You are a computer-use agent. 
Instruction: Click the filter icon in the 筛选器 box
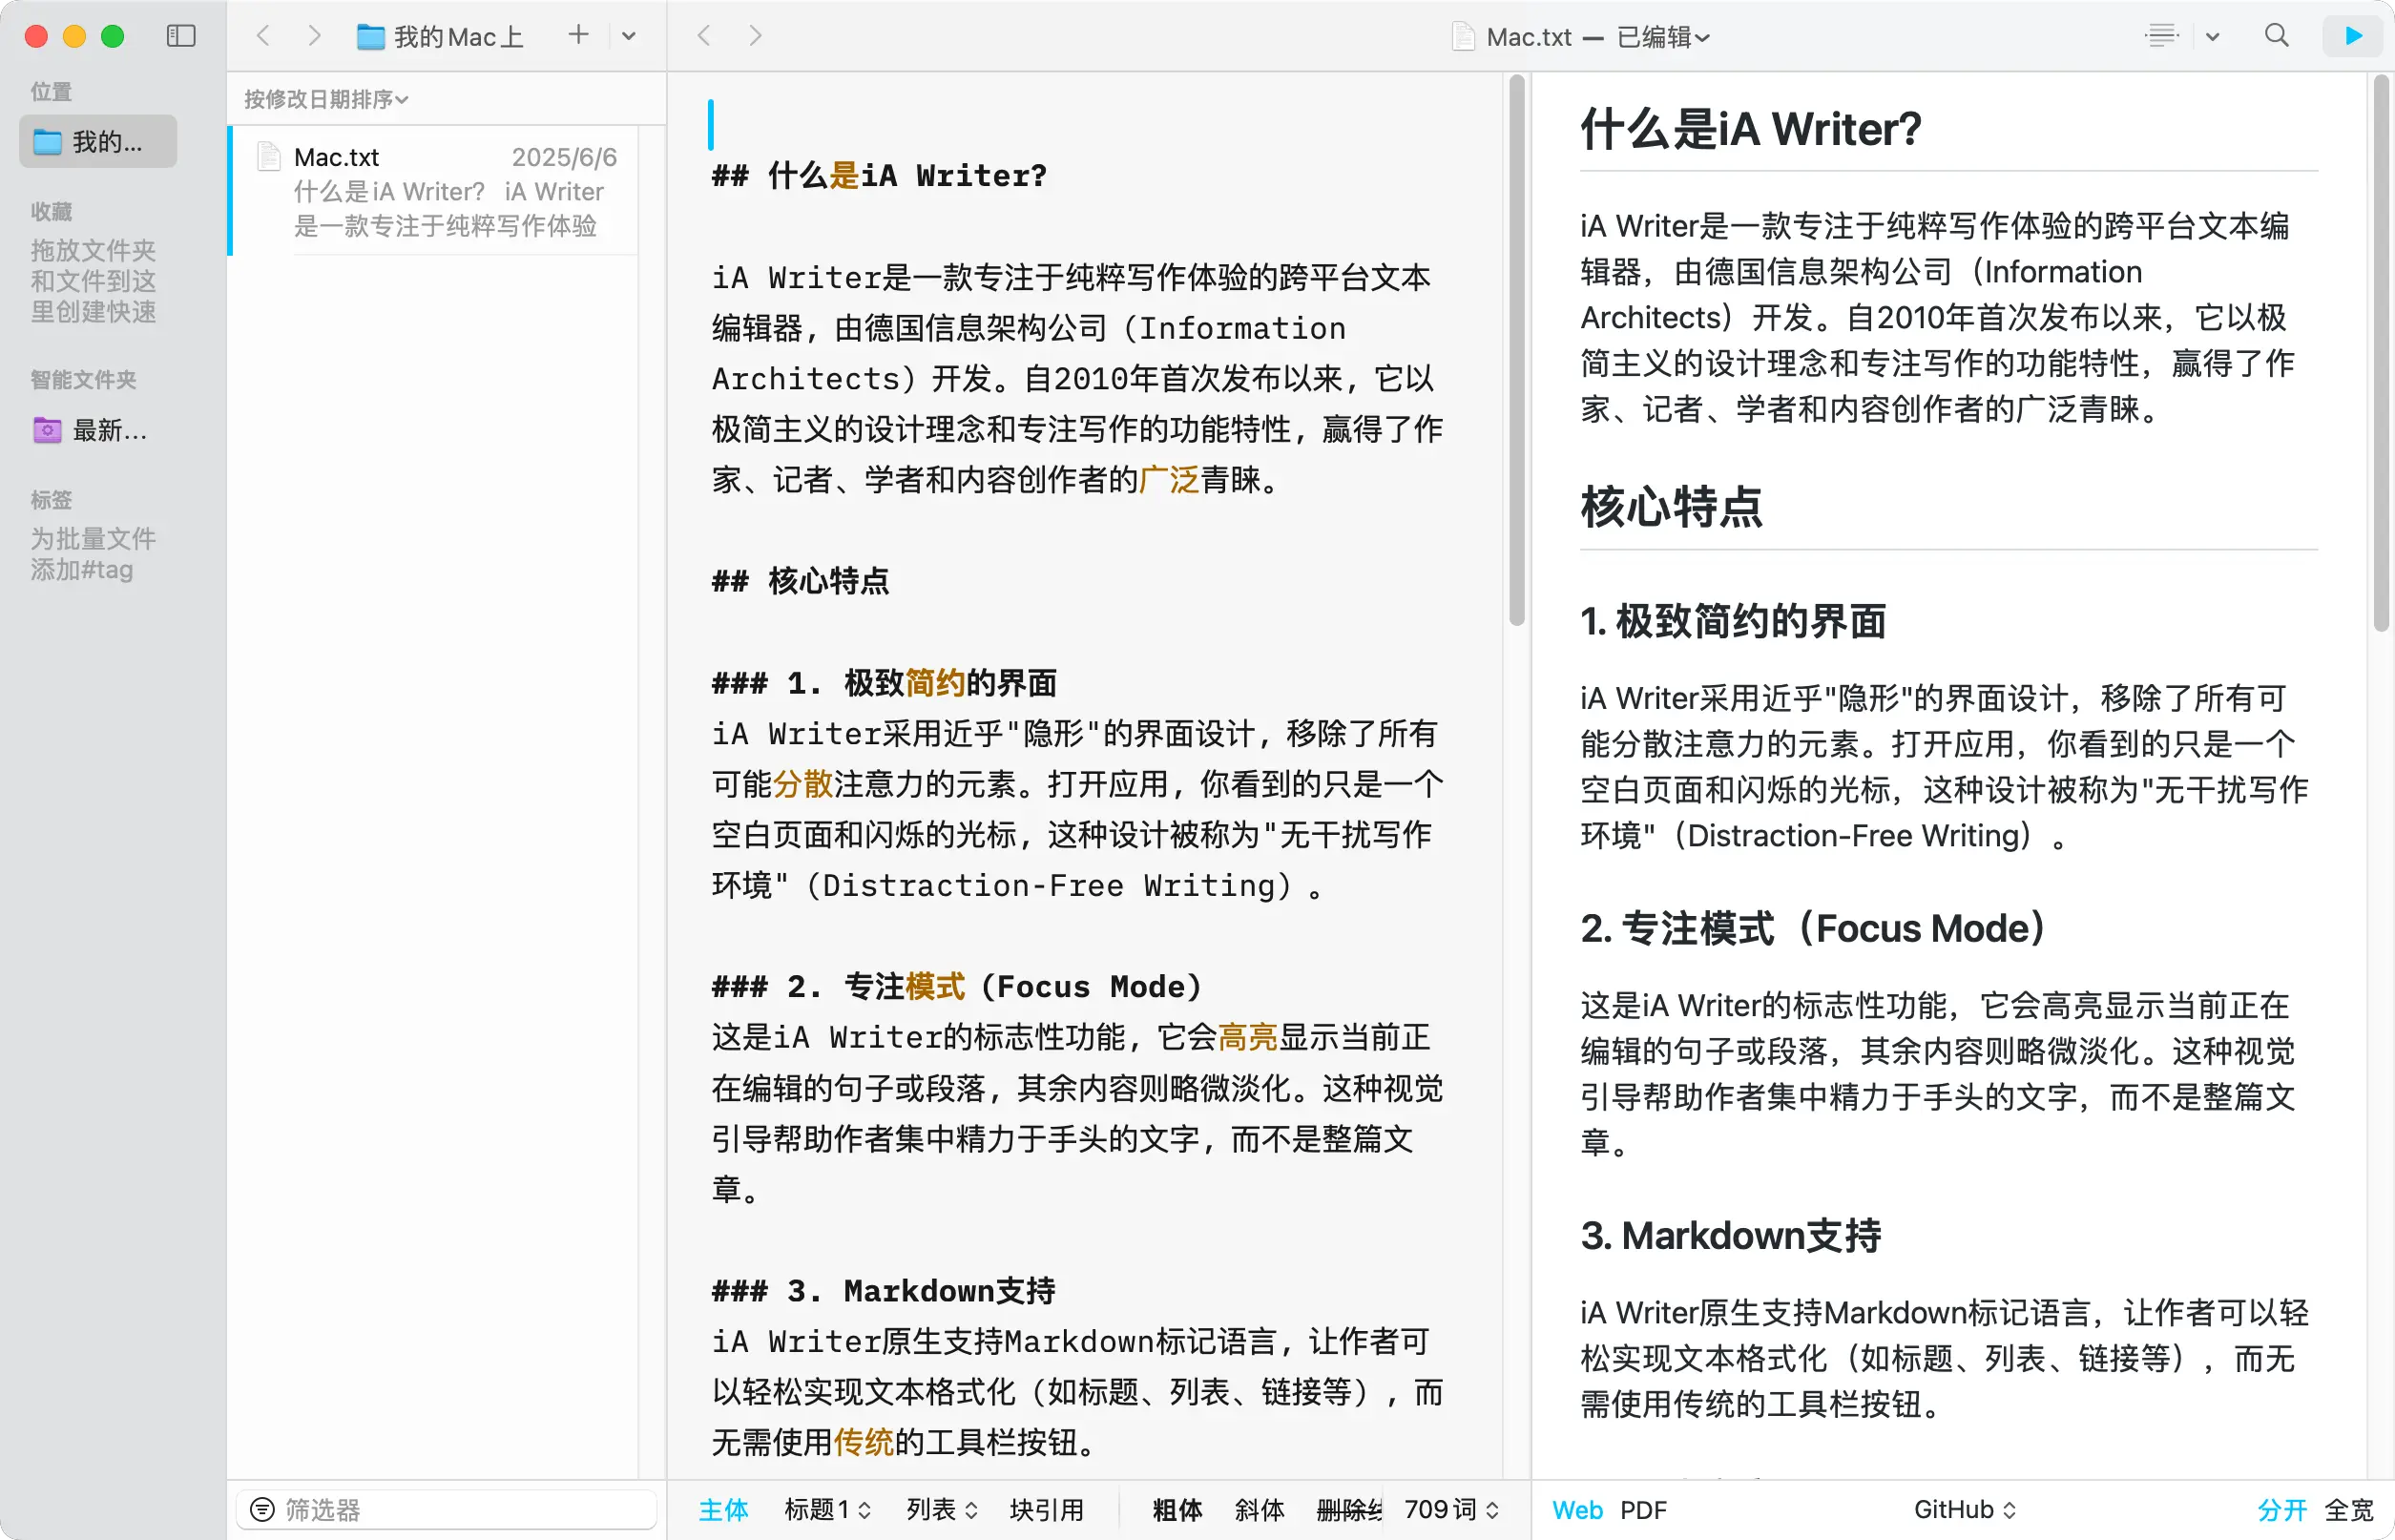[262, 1509]
